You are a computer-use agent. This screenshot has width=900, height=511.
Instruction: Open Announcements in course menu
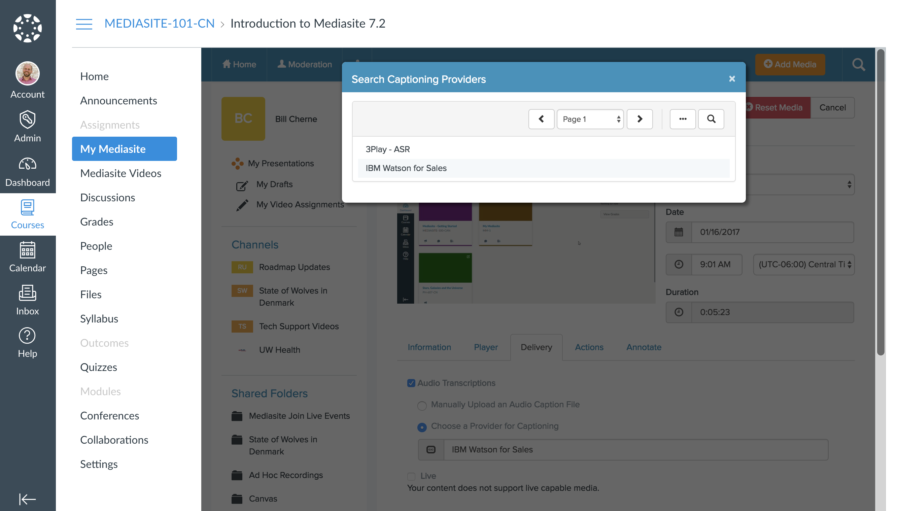pos(118,100)
